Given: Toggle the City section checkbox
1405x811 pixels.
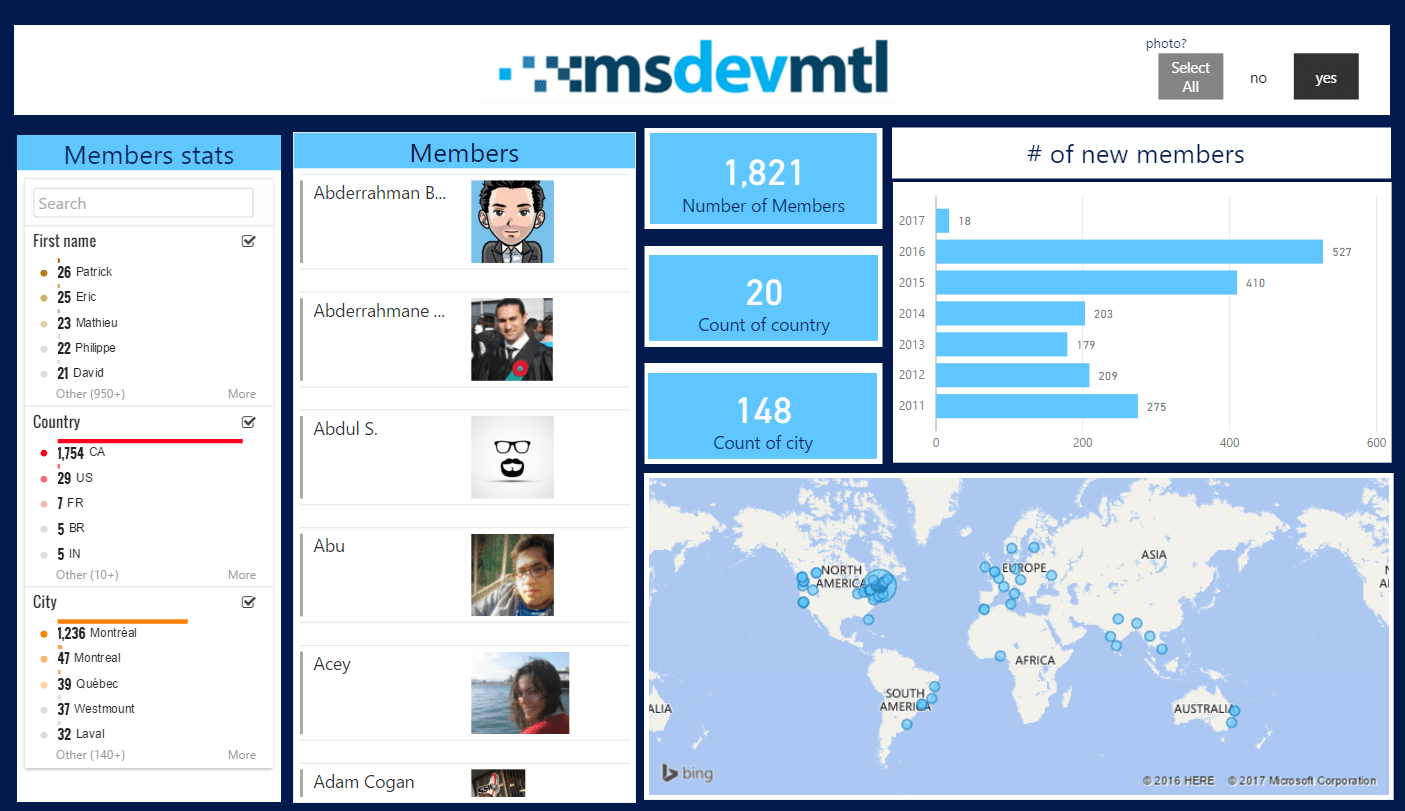Looking at the screenshot, I should (248, 602).
